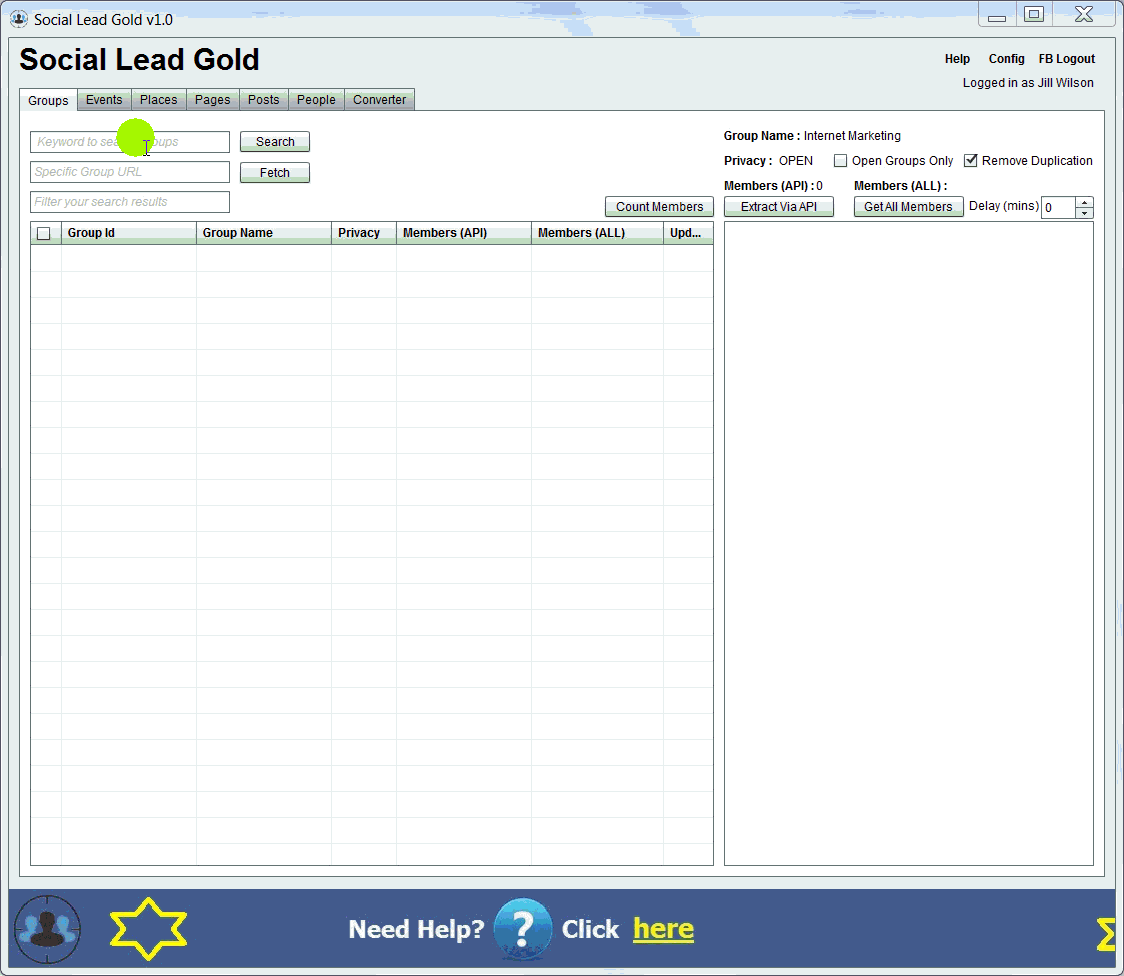Click the crosshair people icon in footer
The image size is (1124, 976).
(x=47, y=929)
